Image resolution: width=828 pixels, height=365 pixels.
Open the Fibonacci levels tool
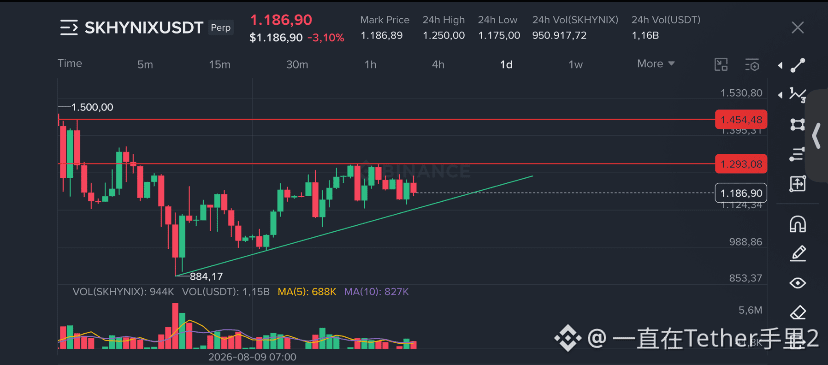797,154
